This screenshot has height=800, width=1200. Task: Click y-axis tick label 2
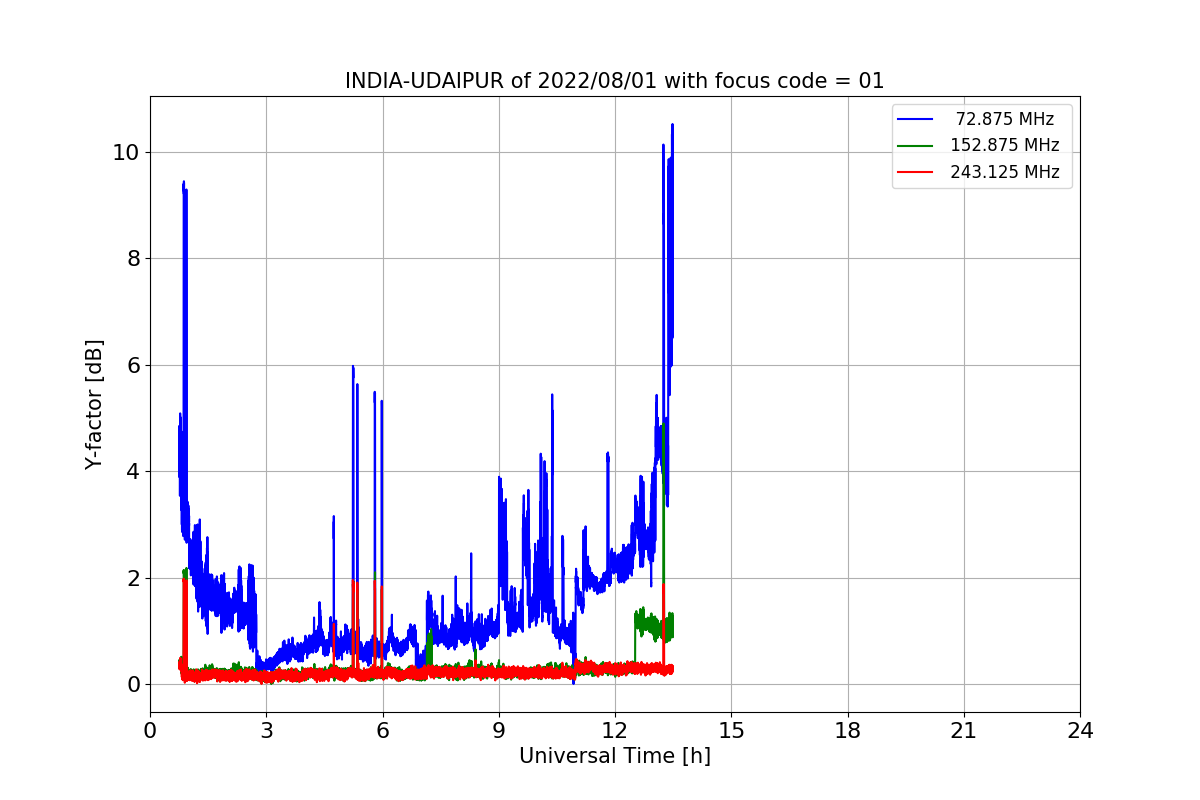click(x=131, y=578)
